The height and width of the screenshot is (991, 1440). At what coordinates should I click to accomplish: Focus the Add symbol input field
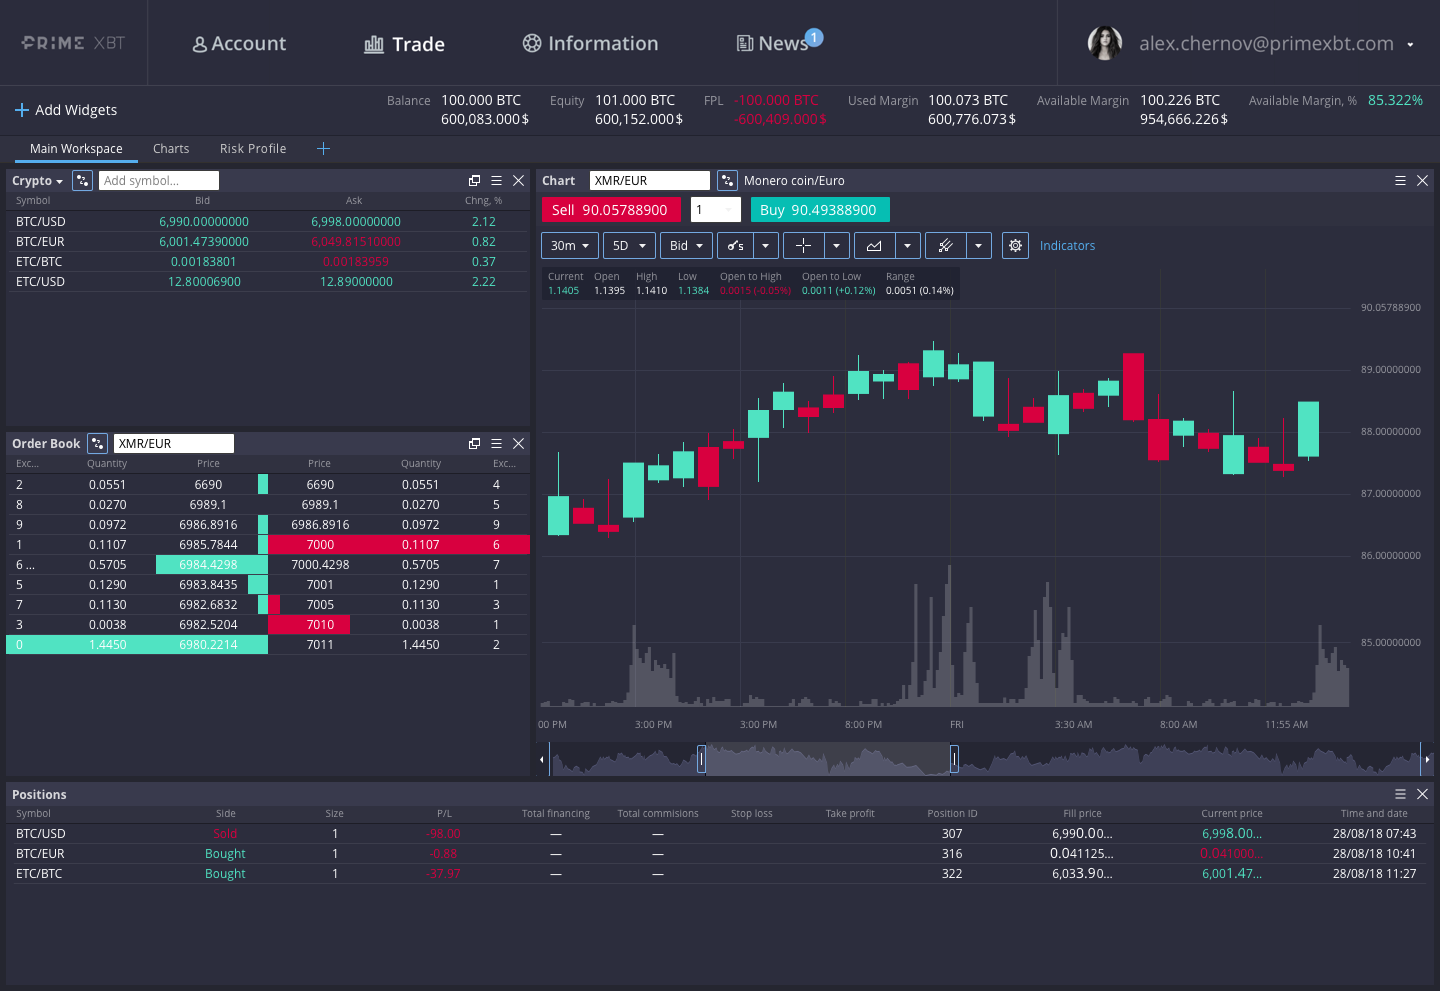[159, 181]
